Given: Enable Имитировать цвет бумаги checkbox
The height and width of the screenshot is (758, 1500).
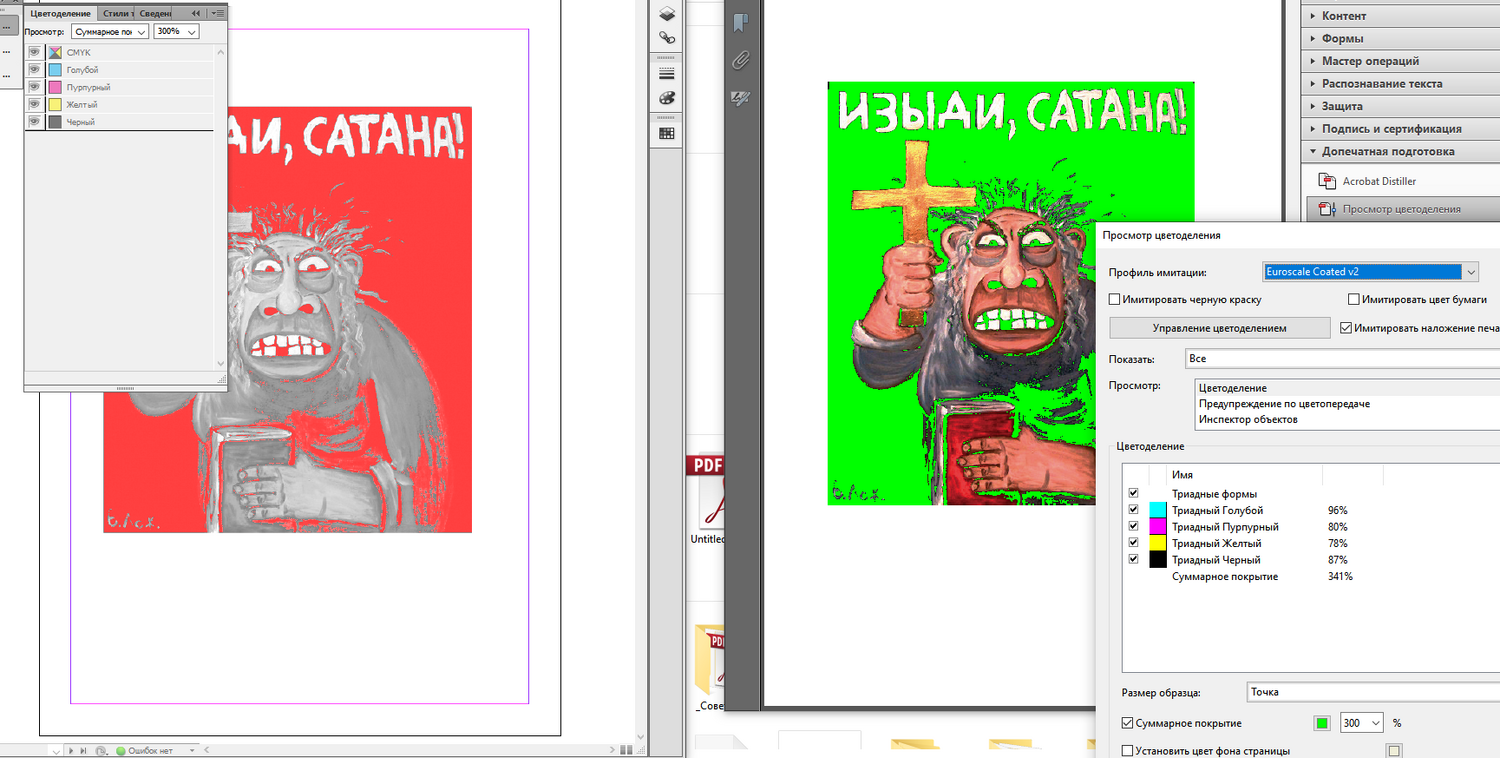Looking at the screenshot, I should click(x=1354, y=299).
